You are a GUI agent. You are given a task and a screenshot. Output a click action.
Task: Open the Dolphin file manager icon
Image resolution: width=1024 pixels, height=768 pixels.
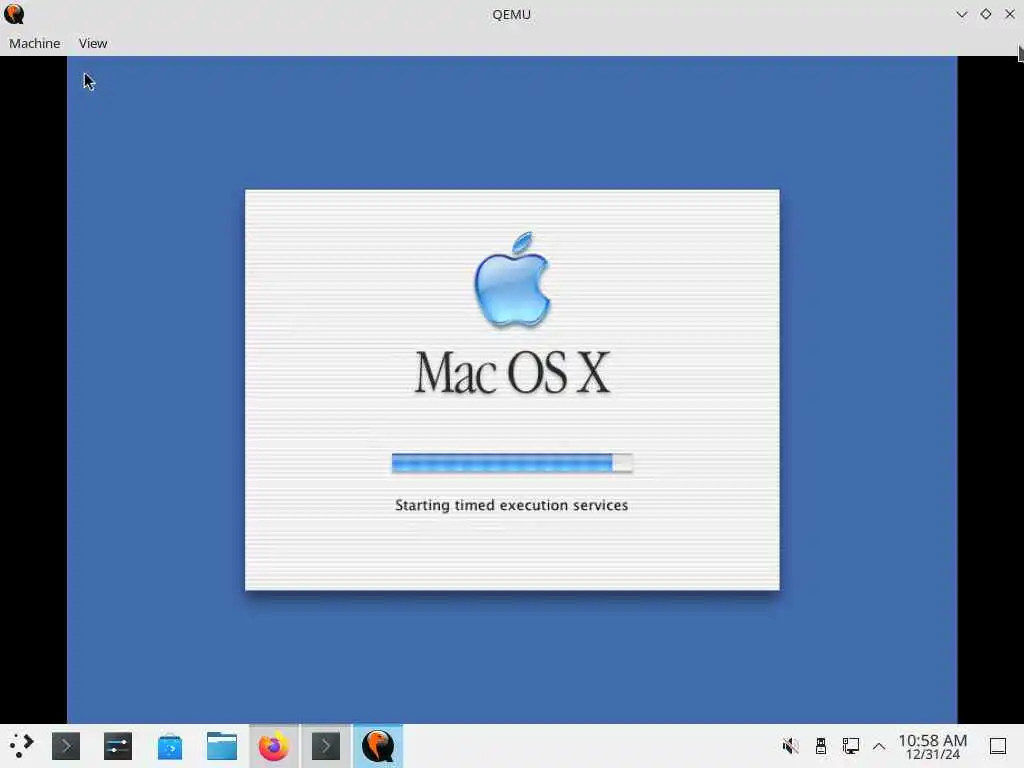coord(222,746)
